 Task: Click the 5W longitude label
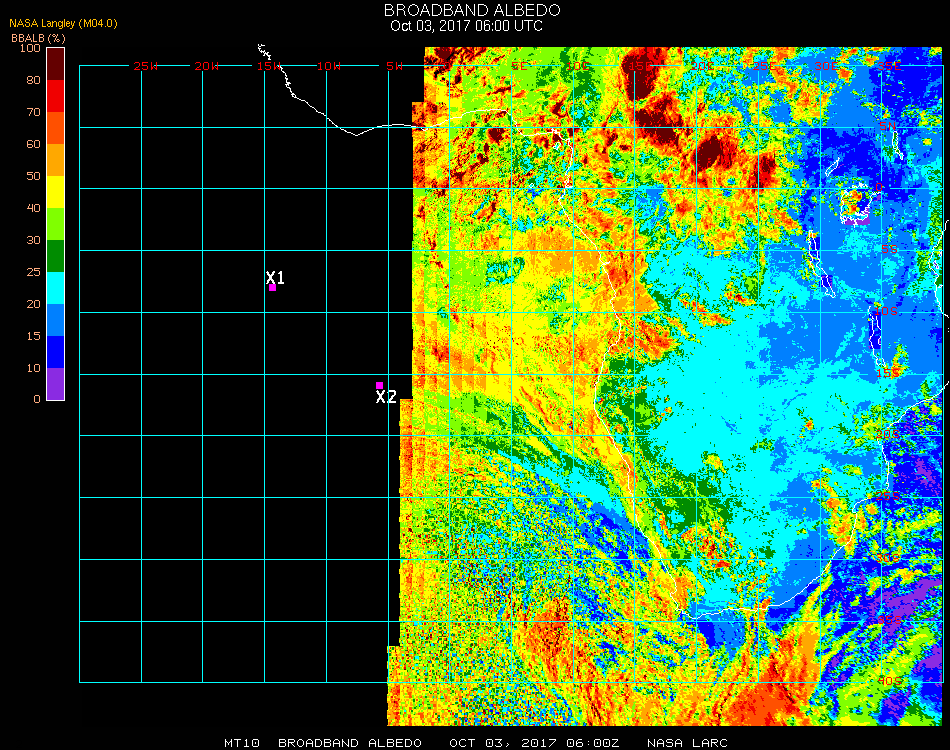pos(394,66)
